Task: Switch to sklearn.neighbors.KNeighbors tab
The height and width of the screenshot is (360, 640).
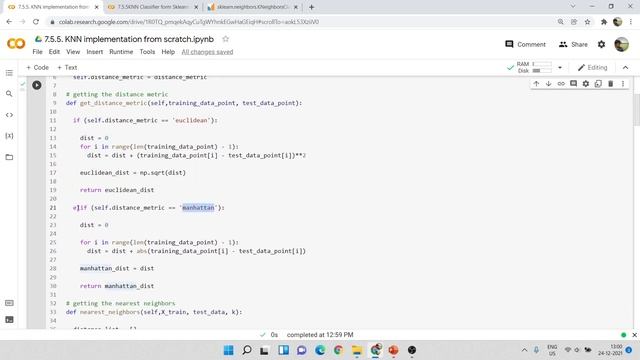Action: pos(252,7)
